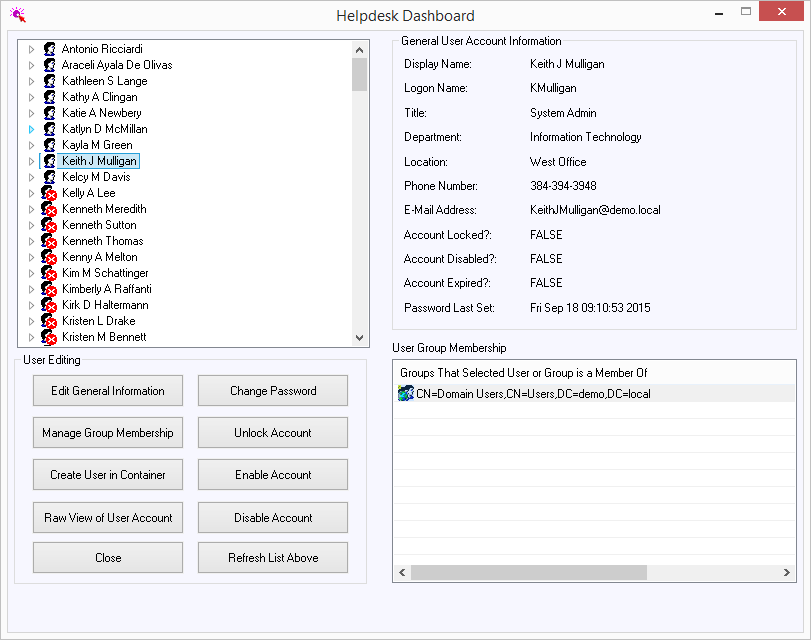The height and width of the screenshot is (640, 811).
Task: Click the user icon next to Kayla M Green
Action: point(48,145)
